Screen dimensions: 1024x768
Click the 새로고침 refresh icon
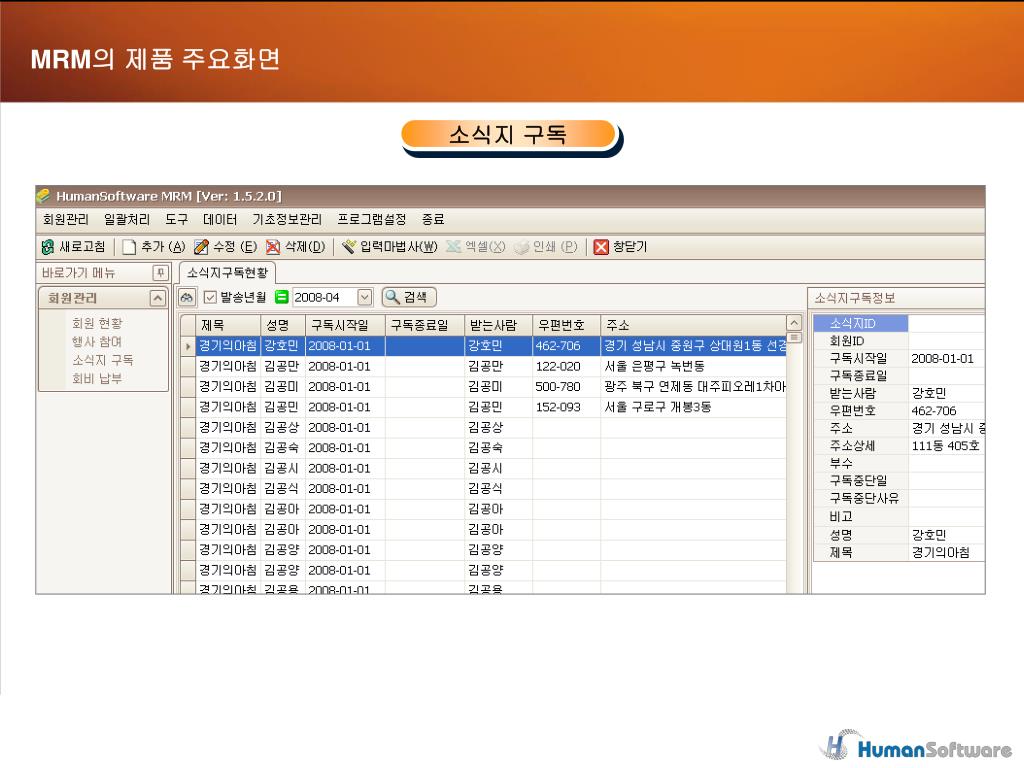tap(48, 247)
